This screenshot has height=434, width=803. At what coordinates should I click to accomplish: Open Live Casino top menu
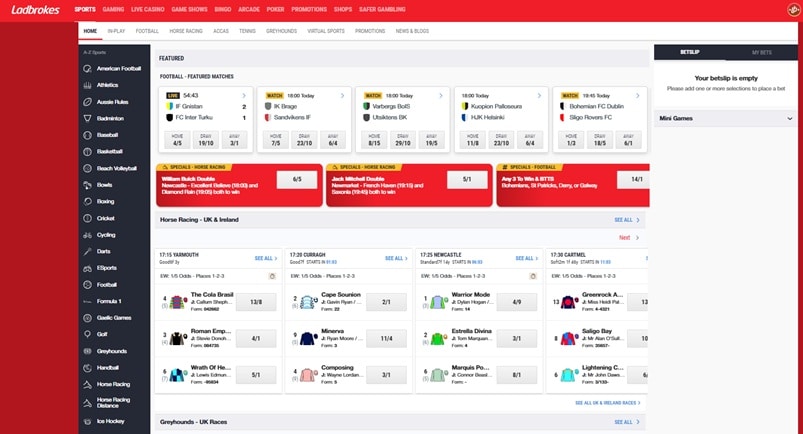pos(147,9)
